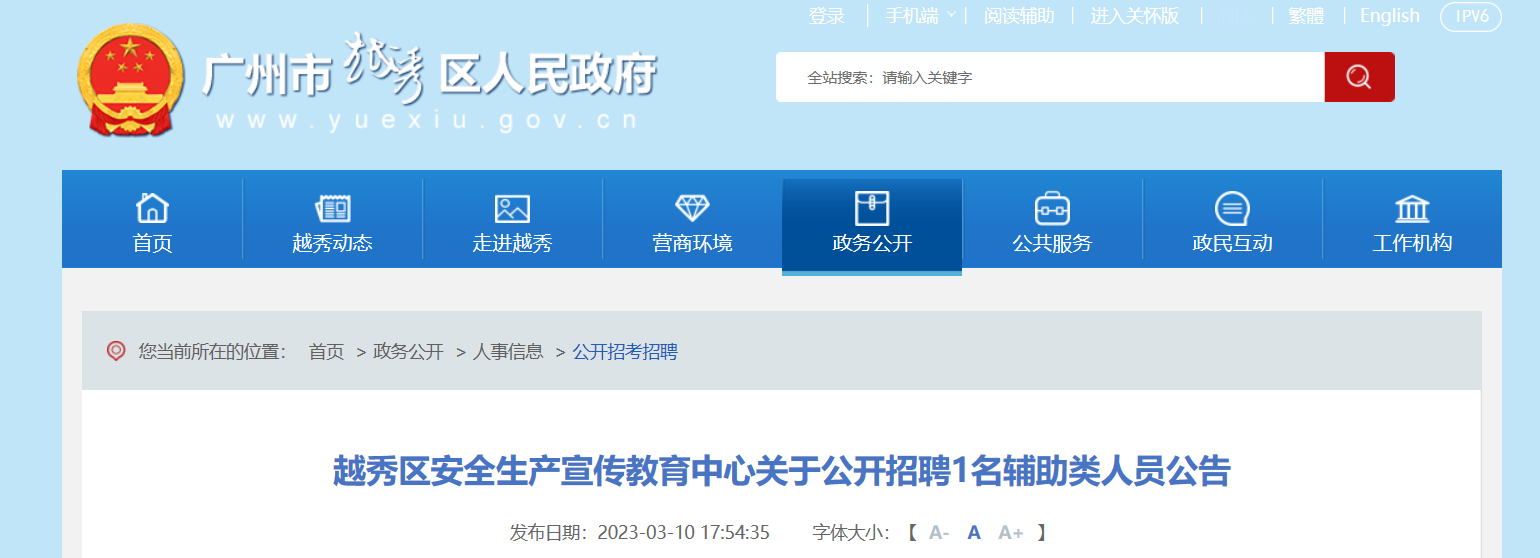This screenshot has height=558, width=1540.
Task: Switch to 繁體 version
Action: coord(1306,16)
